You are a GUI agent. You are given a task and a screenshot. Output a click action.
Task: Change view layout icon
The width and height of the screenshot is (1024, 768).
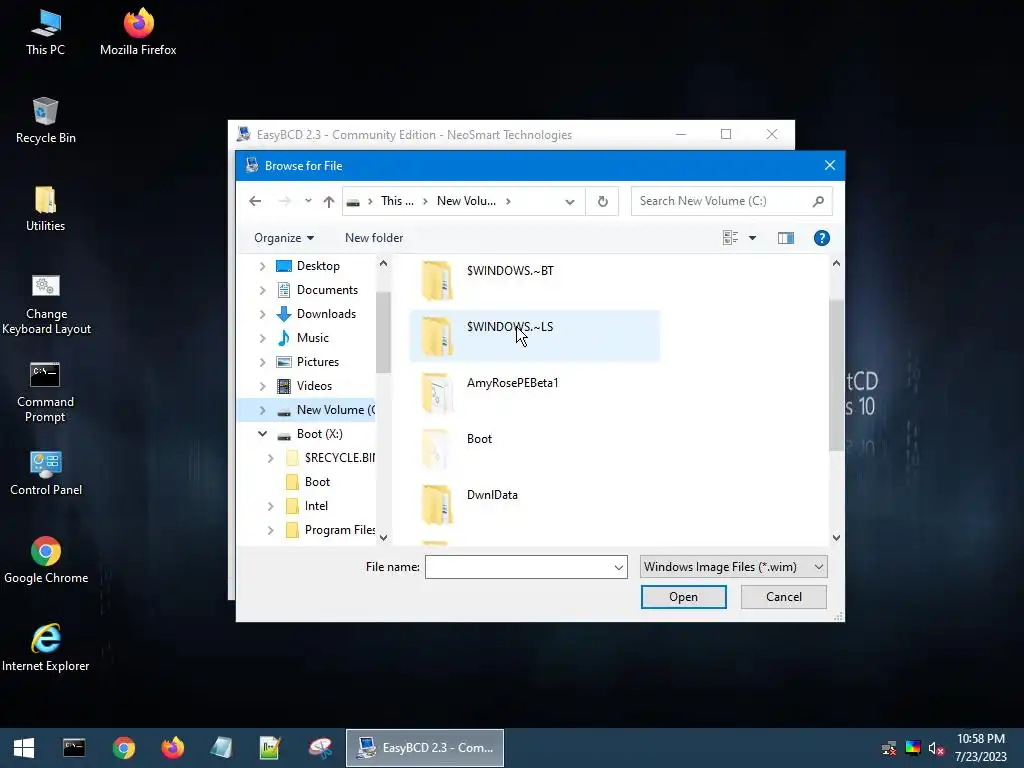click(x=730, y=238)
